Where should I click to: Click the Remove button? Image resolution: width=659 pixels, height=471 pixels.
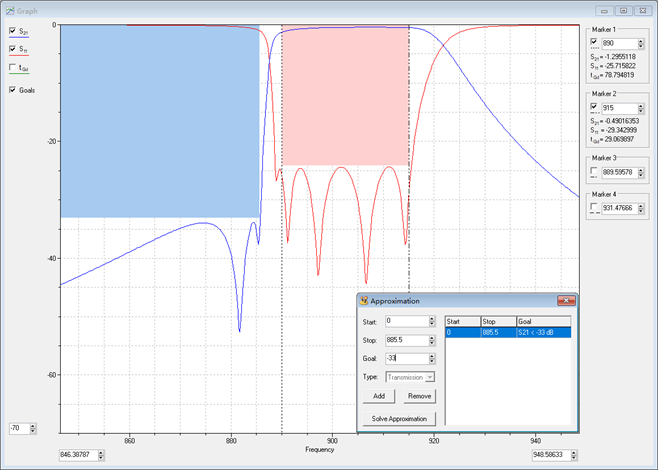pos(420,397)
